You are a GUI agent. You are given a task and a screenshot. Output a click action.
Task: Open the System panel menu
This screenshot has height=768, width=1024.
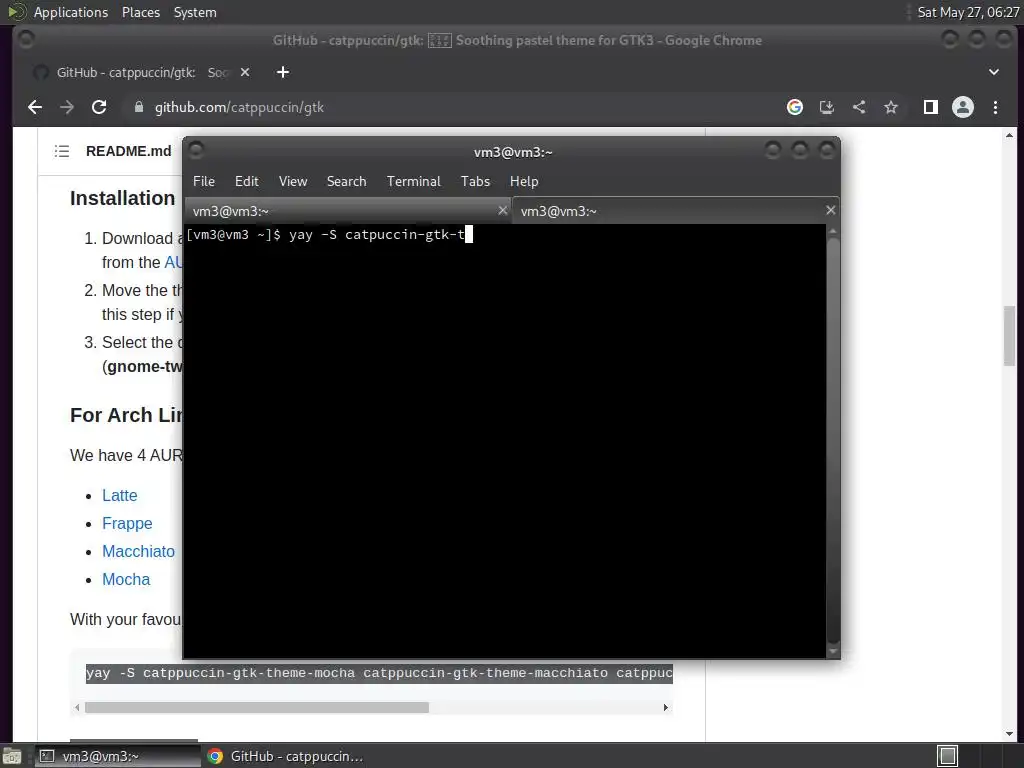pyautogui.click(x=195, y=12)
